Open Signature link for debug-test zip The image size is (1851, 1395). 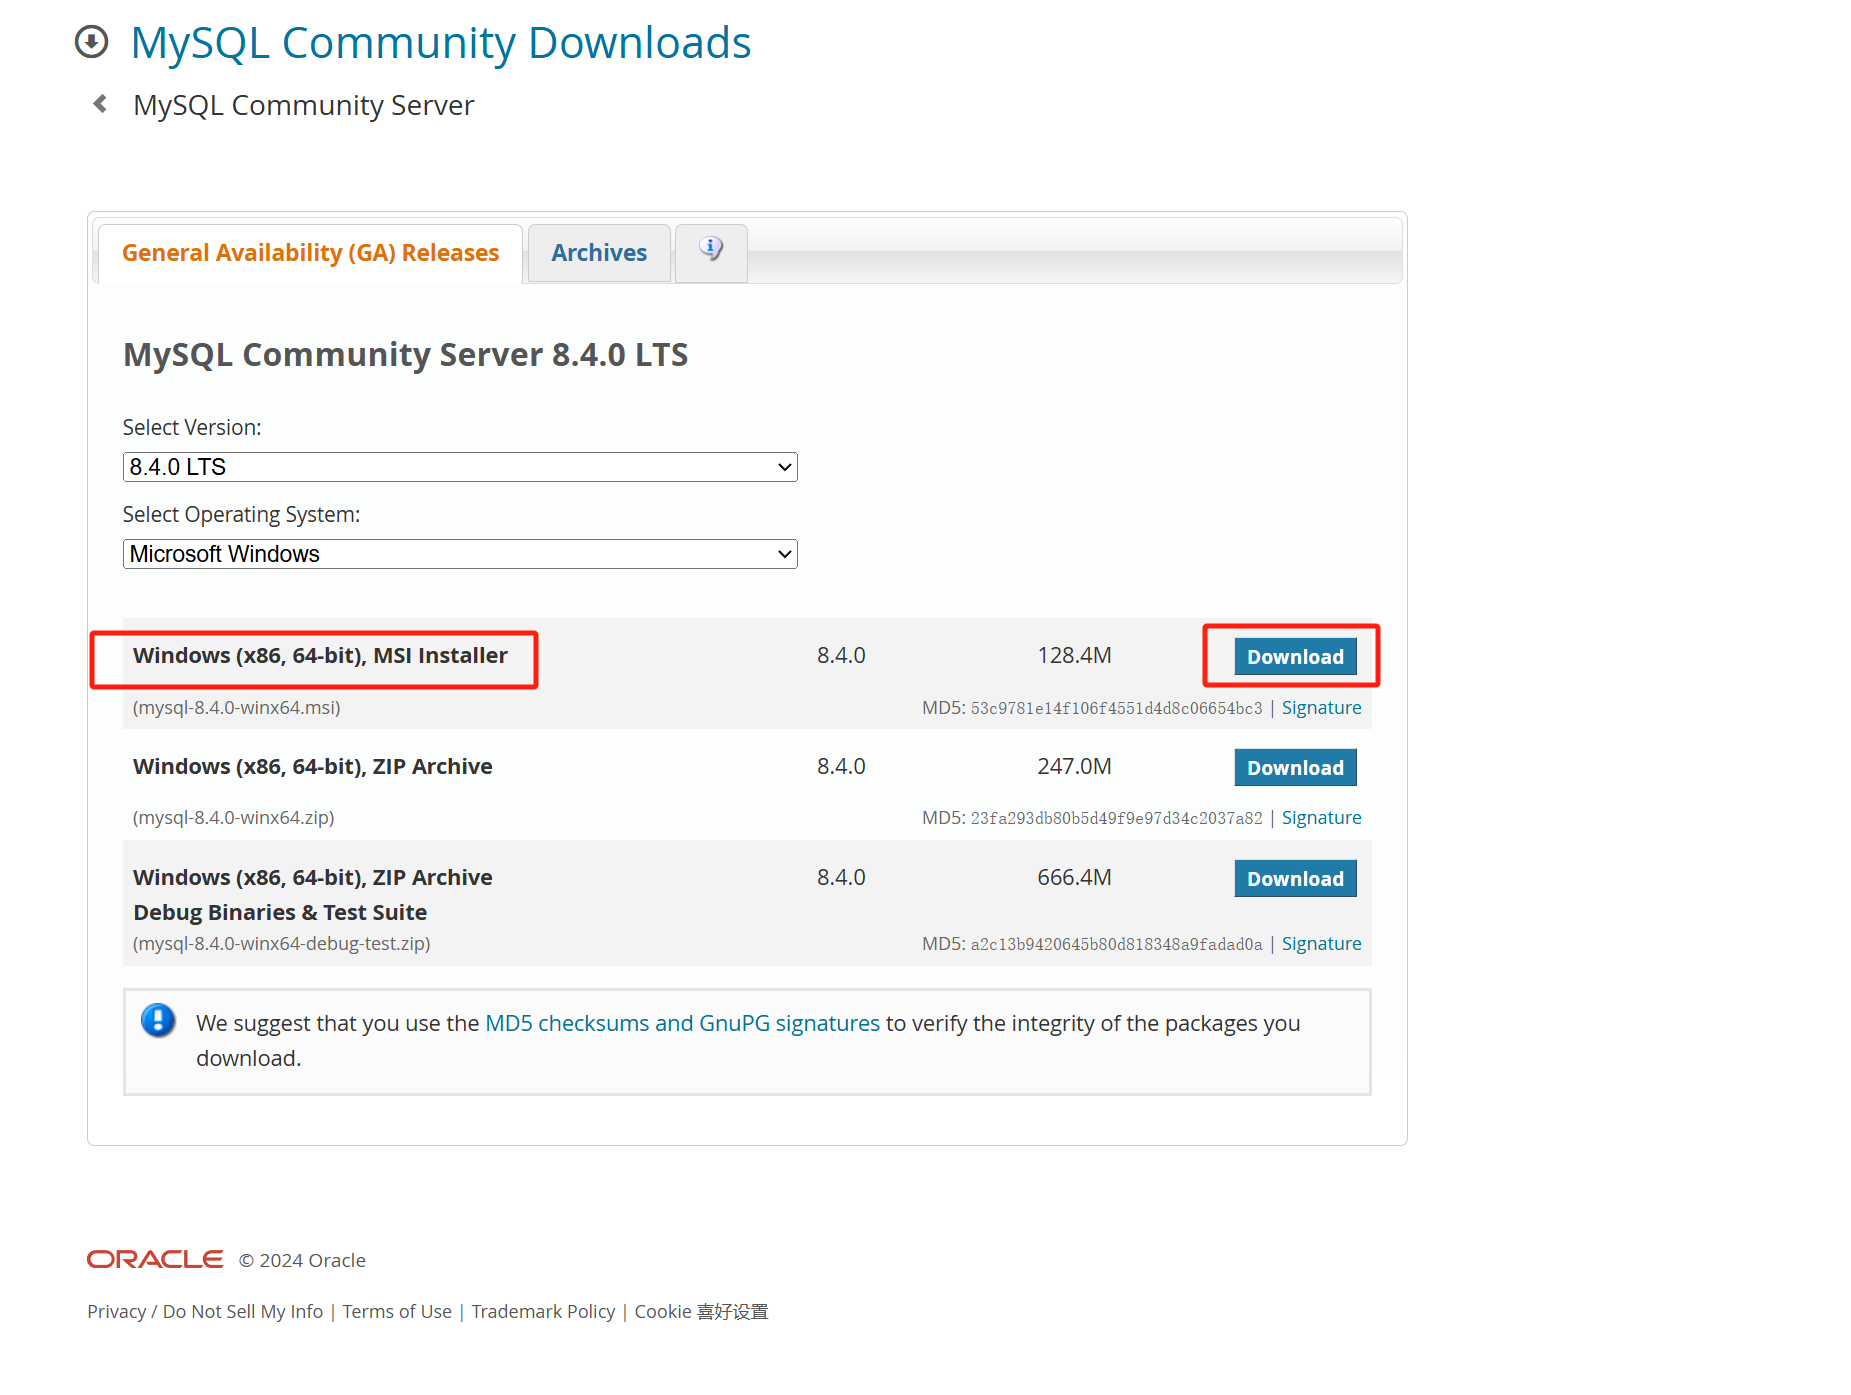(1321, 944)
